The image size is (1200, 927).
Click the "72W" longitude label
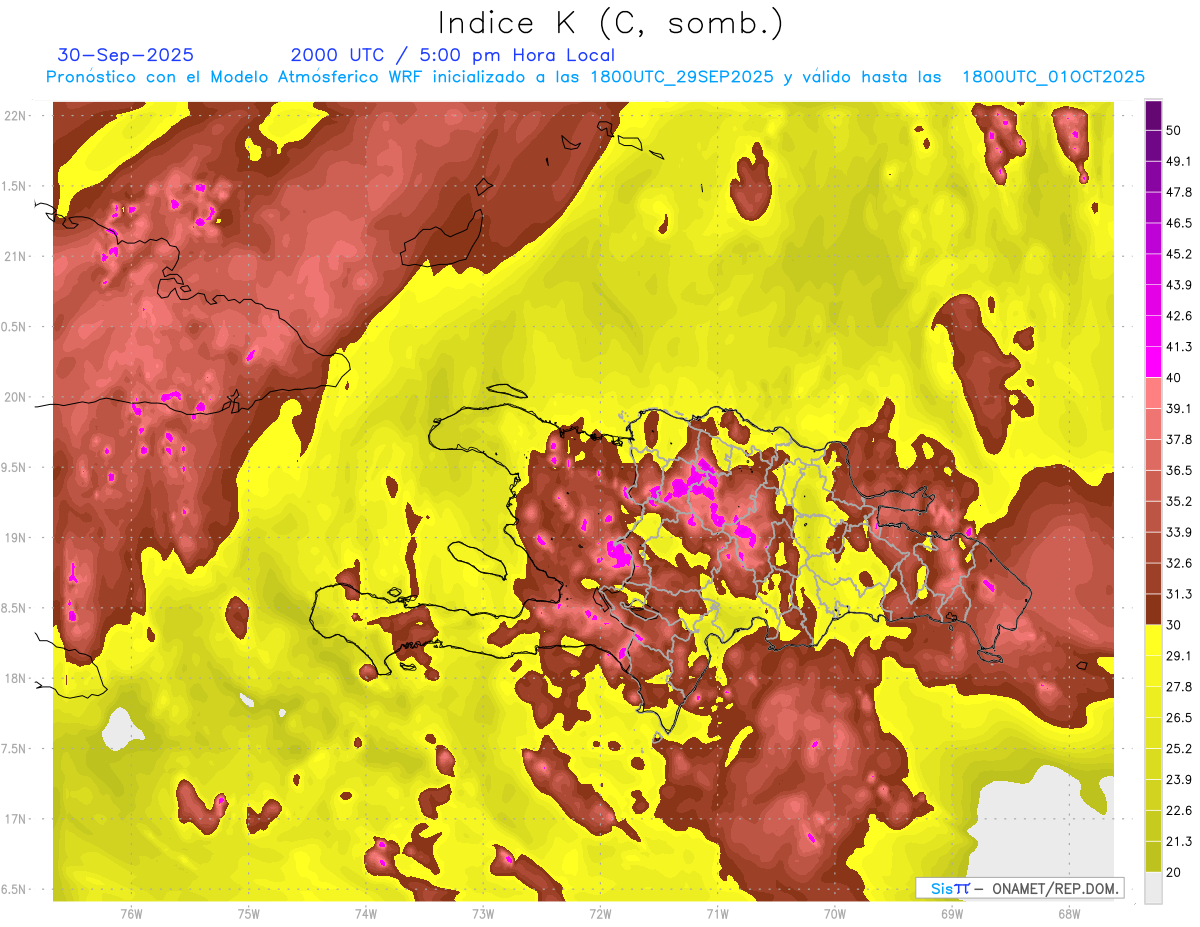600,913
